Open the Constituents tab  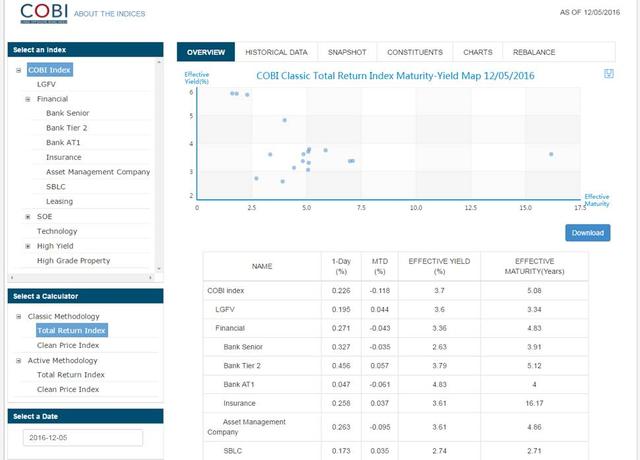tap(415, 52)
